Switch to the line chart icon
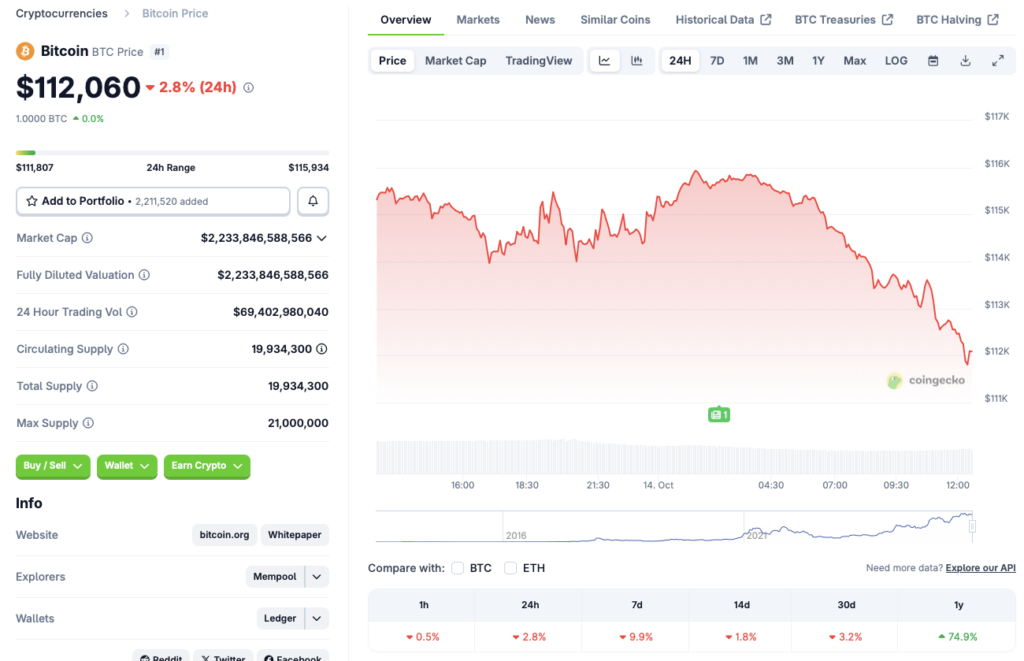 click(604, 61)
